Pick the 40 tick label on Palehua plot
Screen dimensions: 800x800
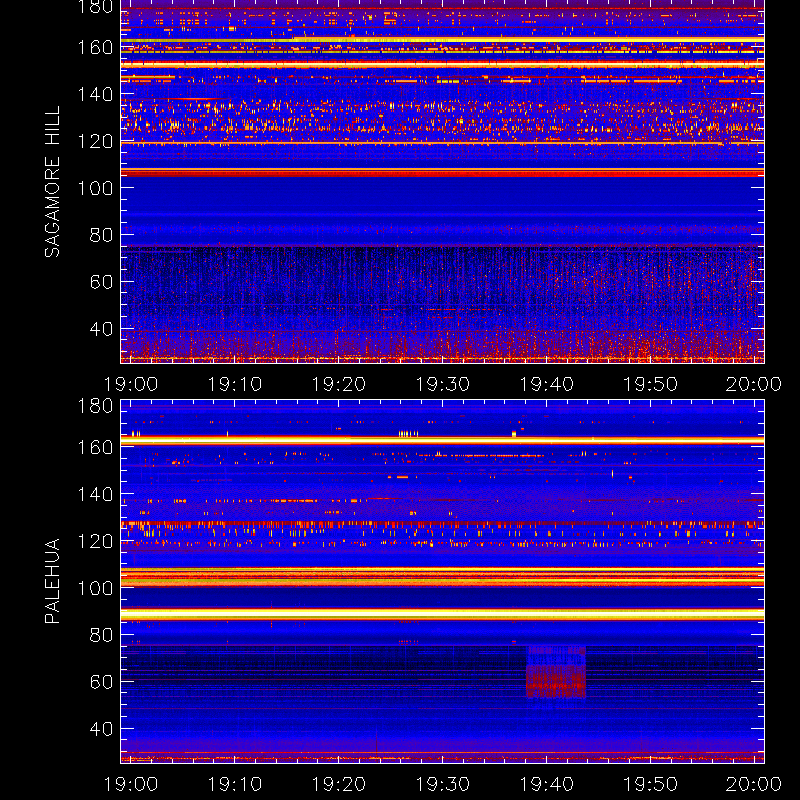[101, 729]
